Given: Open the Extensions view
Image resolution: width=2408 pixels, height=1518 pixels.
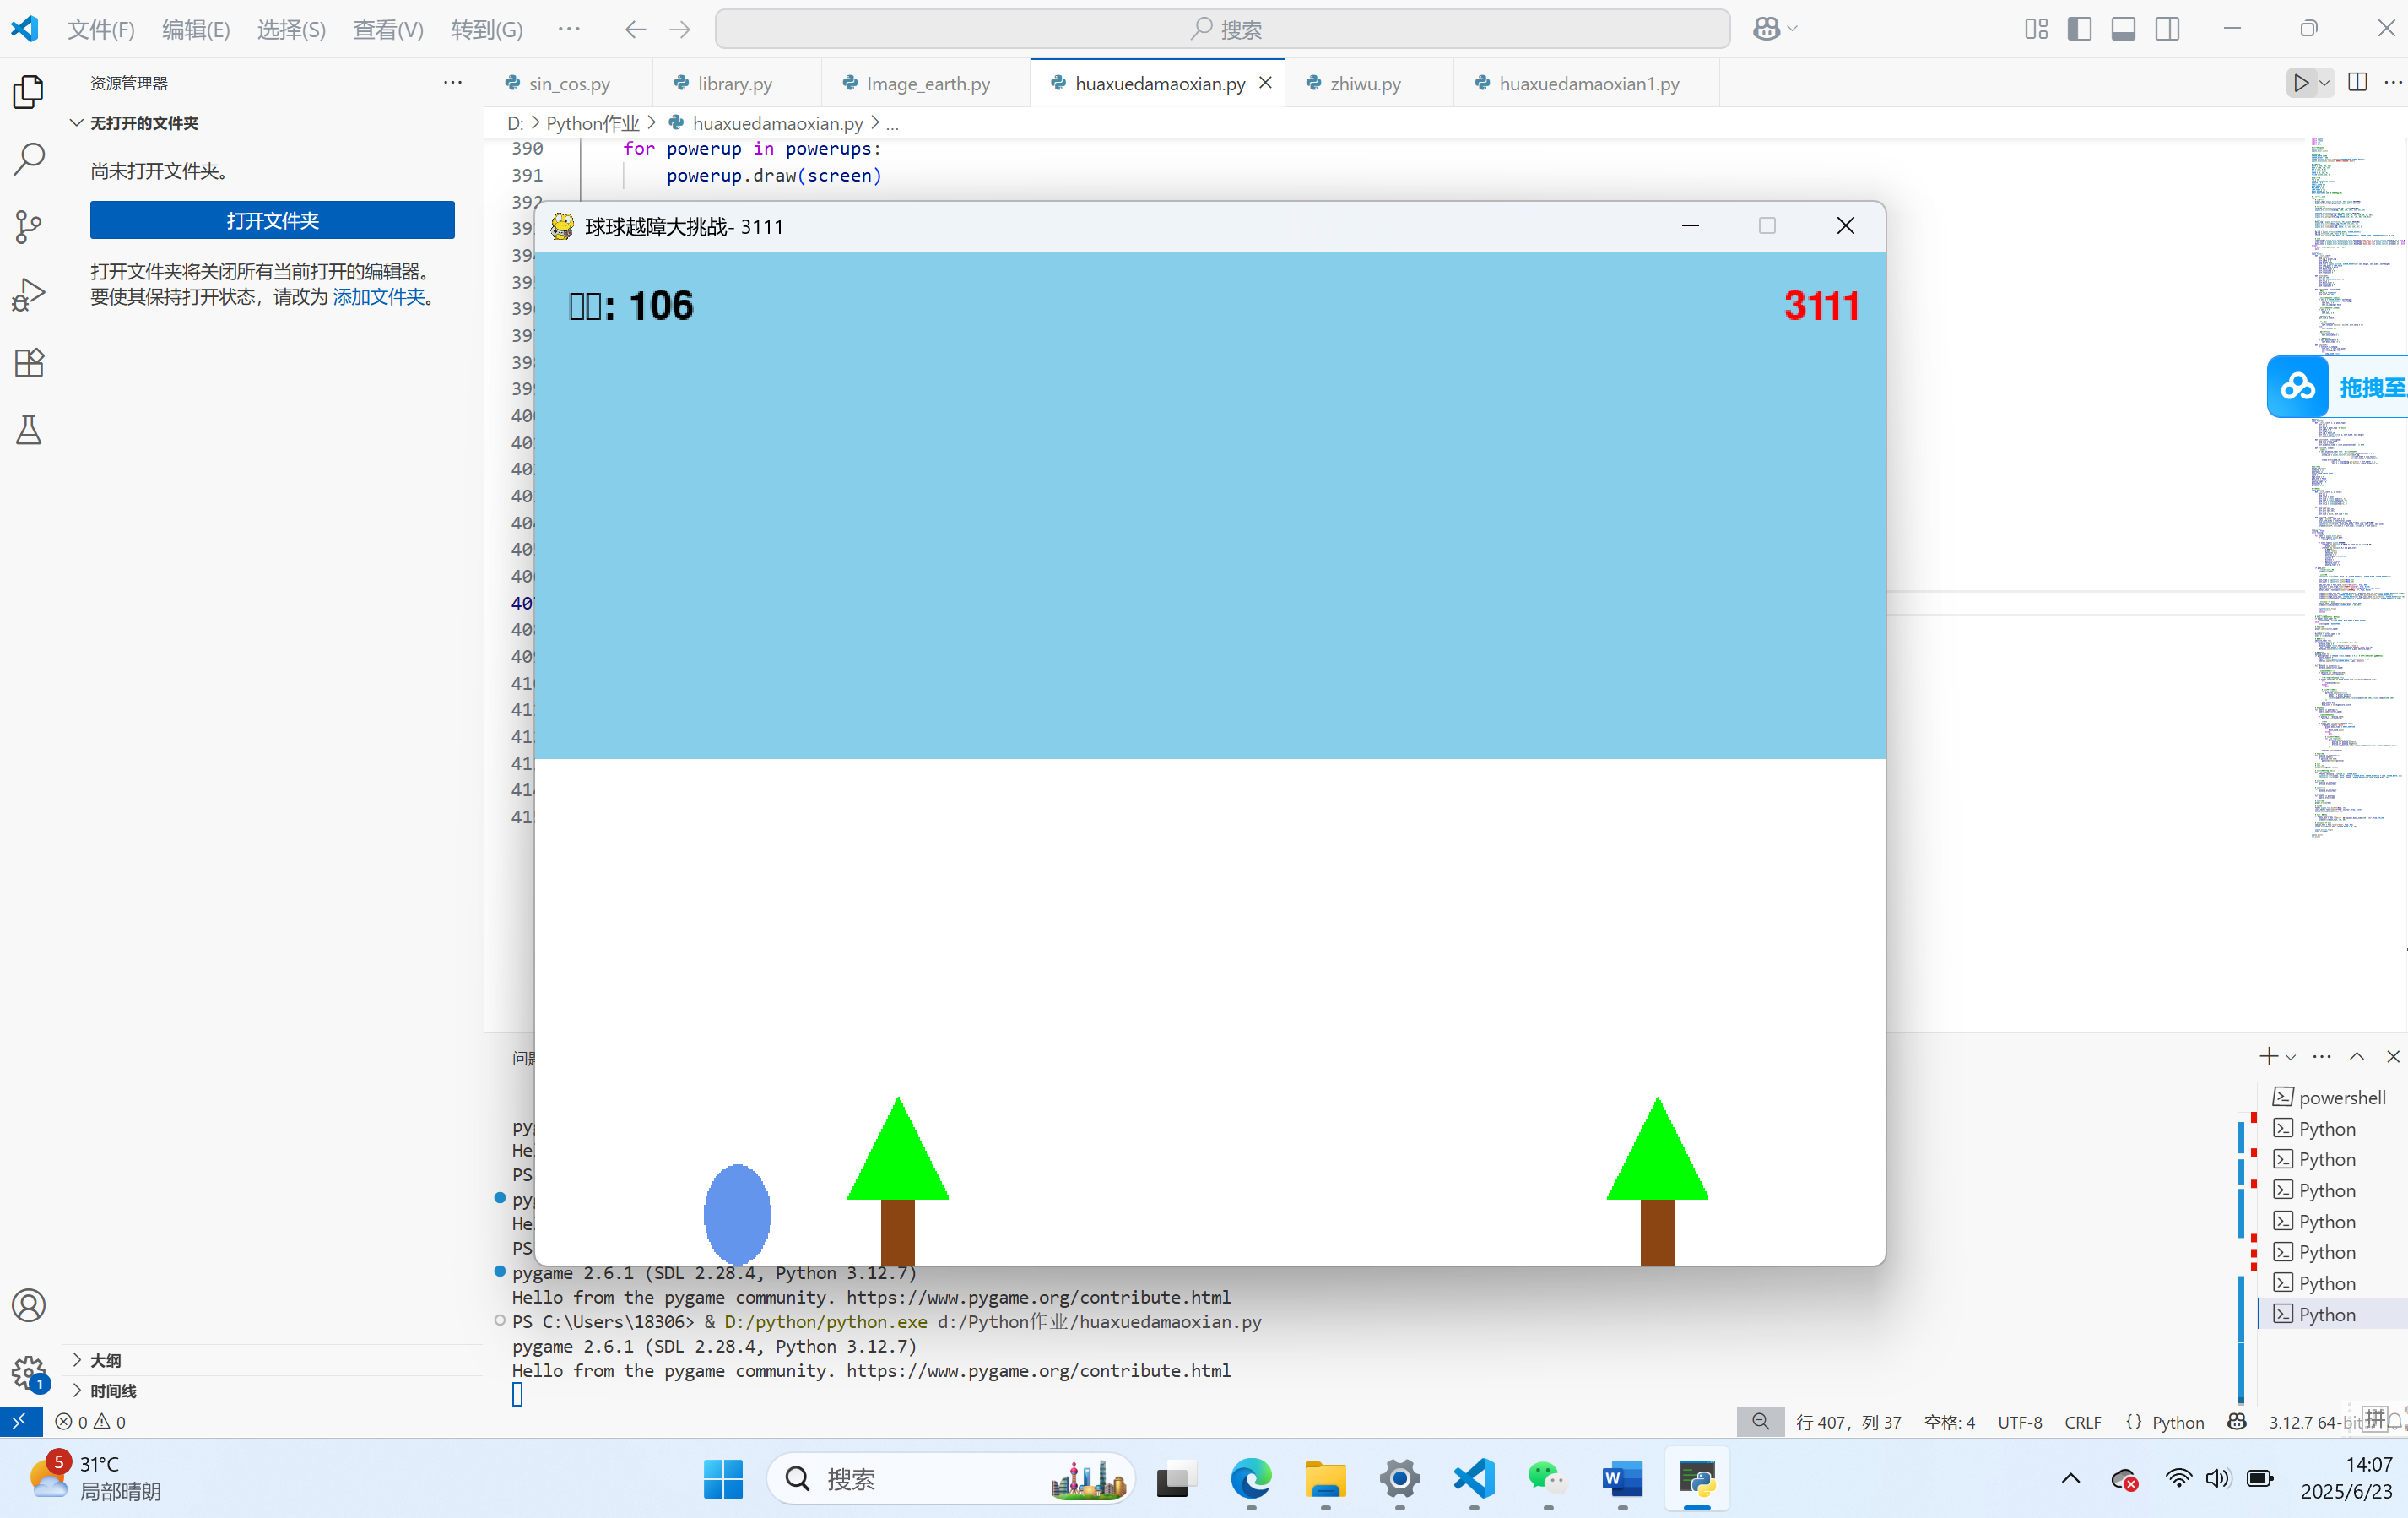Looking at the screenshot, I should coord(29,362).
